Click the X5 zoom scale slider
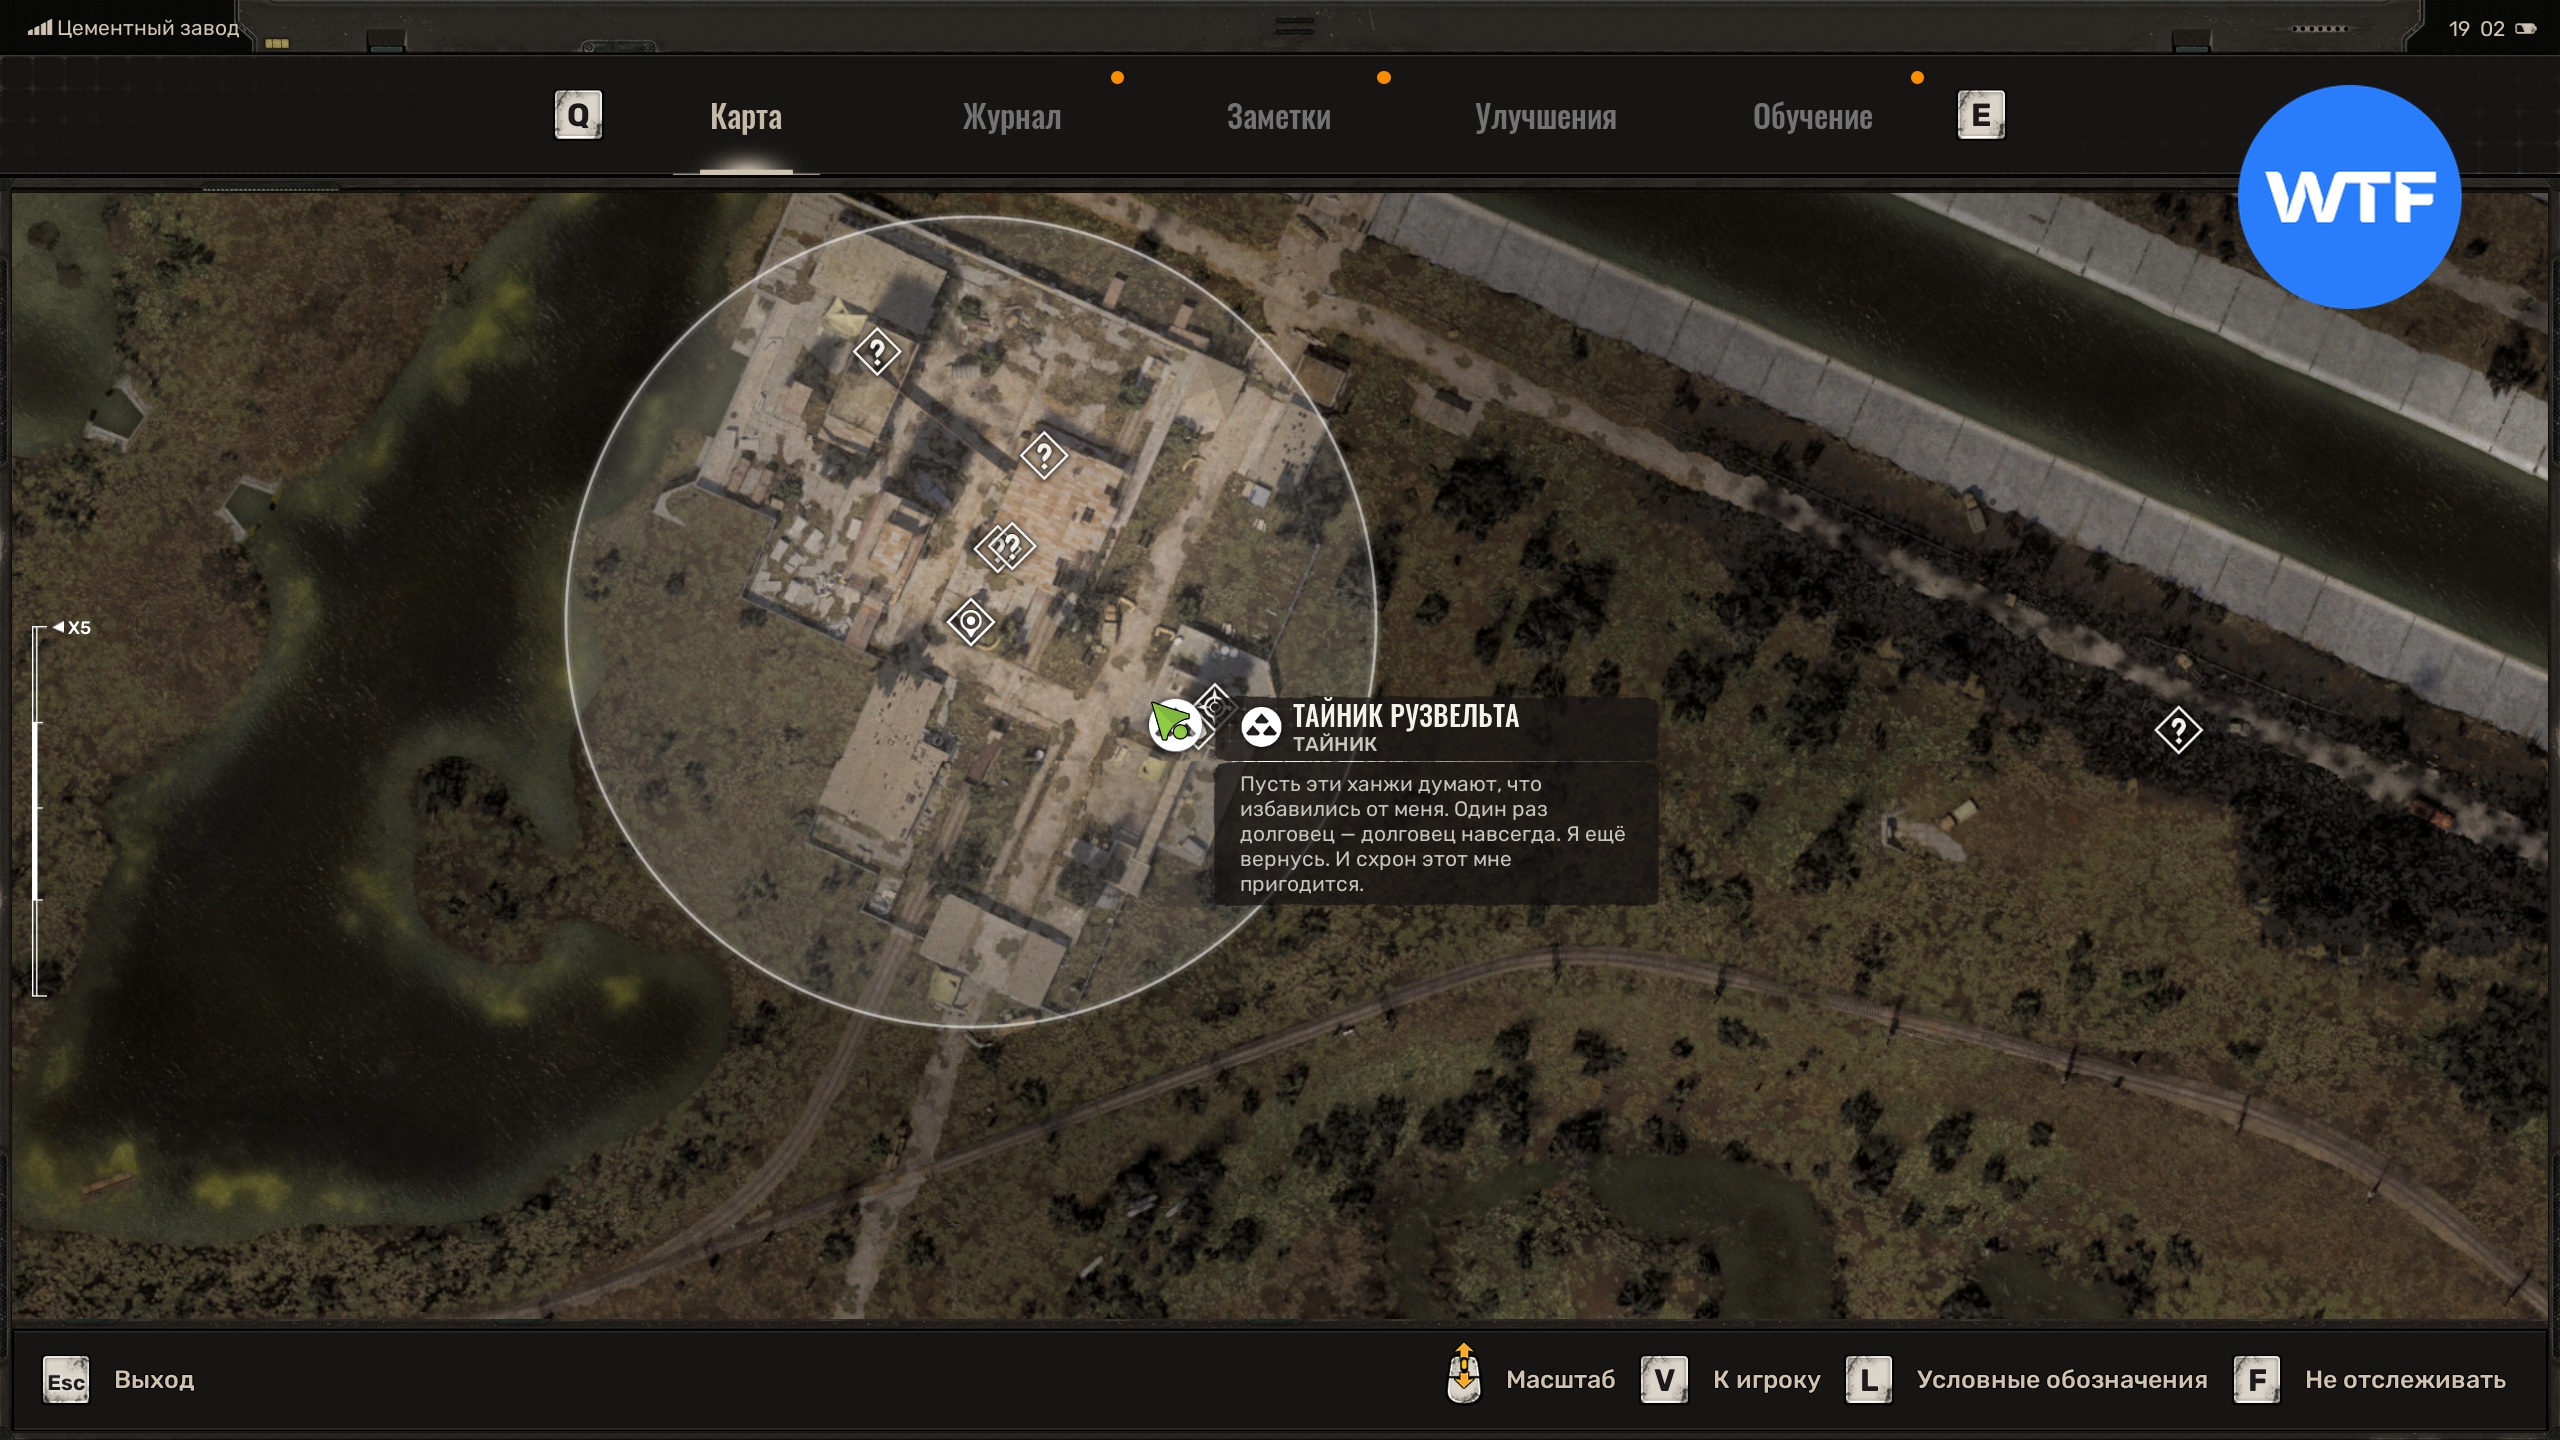2560x1440 pixels. 38,810
